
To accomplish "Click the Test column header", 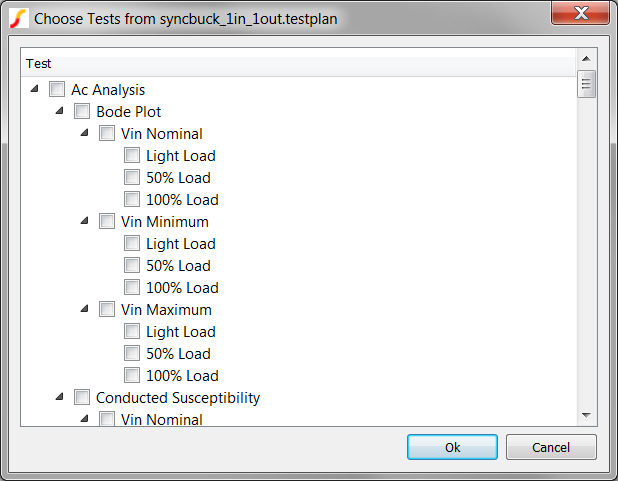I will 298,63.
